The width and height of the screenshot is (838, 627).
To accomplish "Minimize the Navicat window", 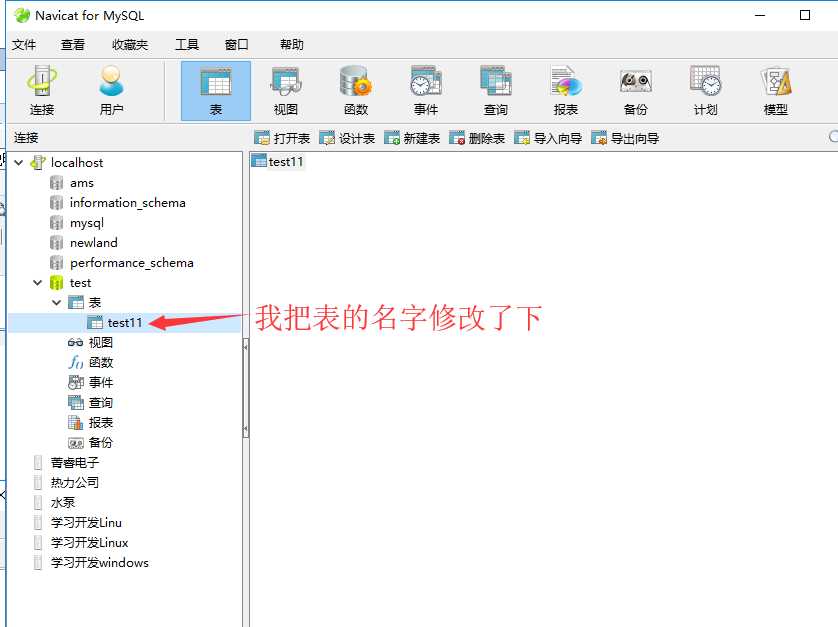I will click(760, 15).
